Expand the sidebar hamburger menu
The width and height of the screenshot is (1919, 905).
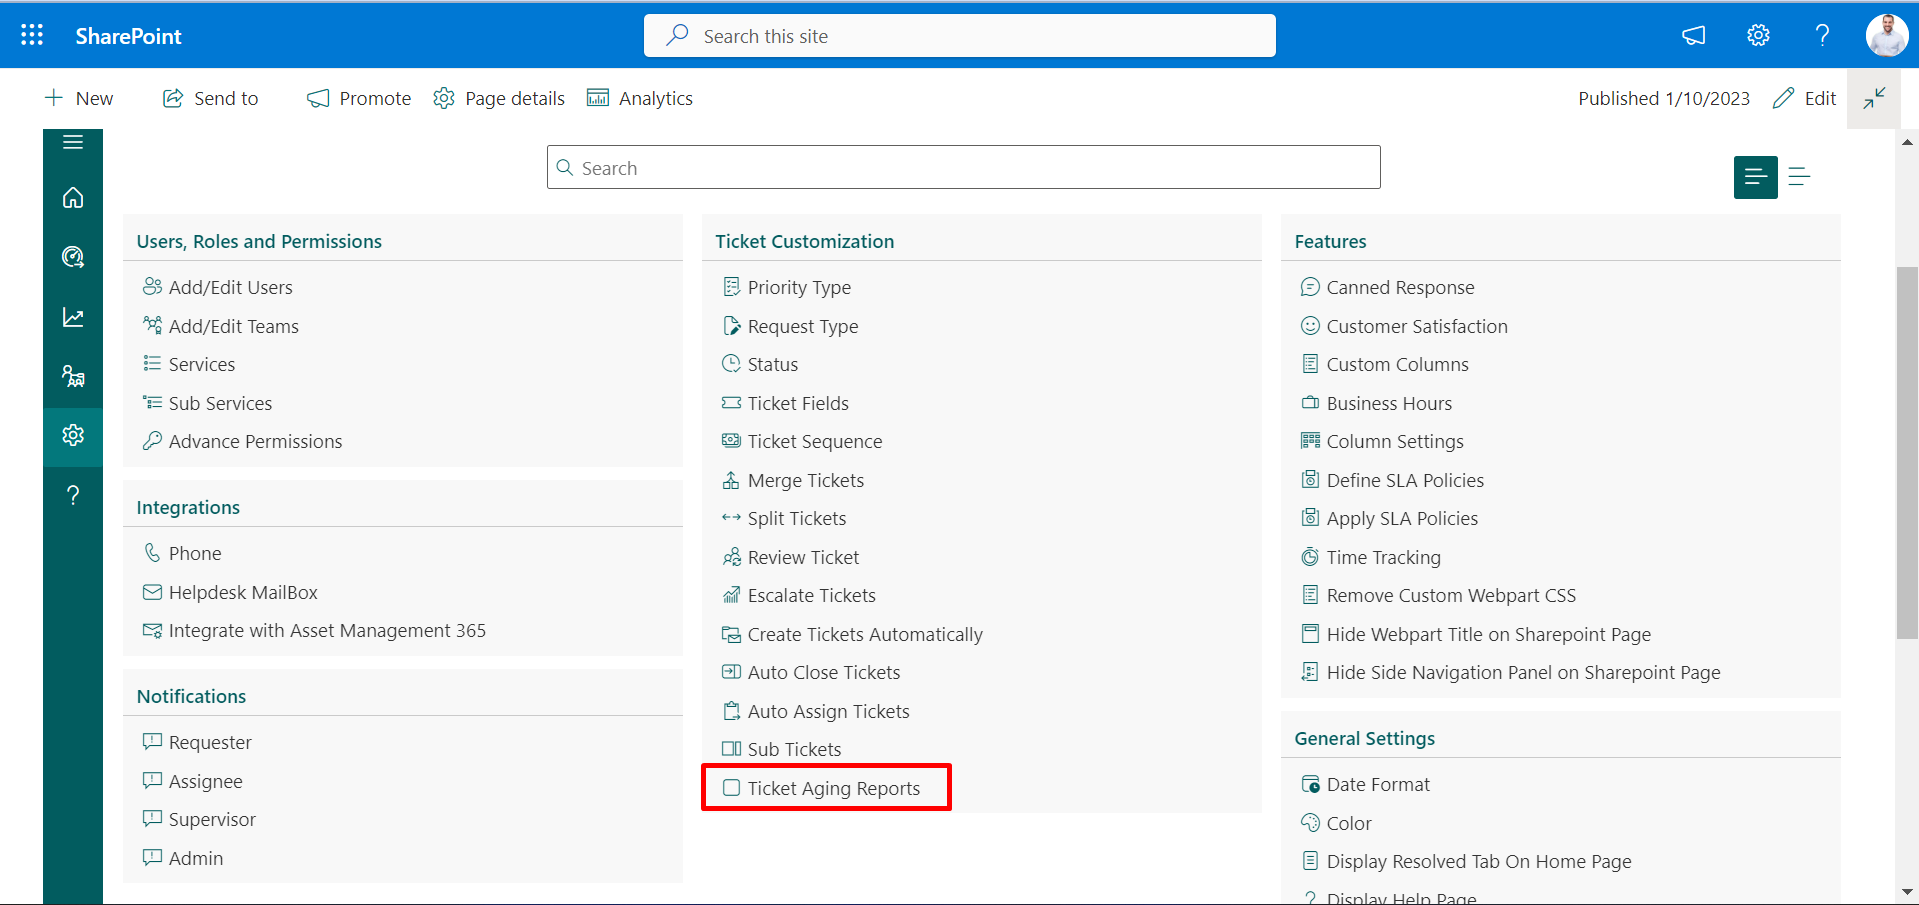73,142
